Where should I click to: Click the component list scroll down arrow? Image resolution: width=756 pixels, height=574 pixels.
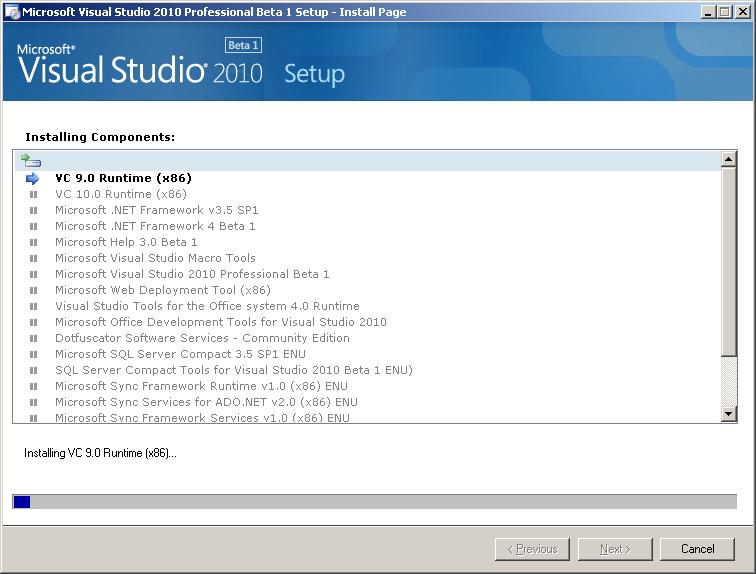pos(729,414)
